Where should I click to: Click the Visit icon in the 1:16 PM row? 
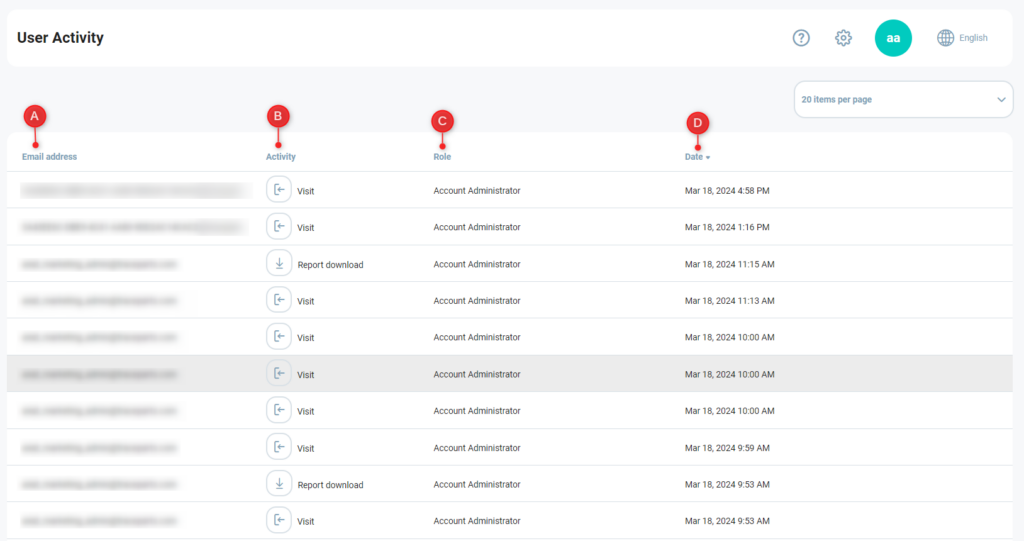click(x=279, y=227)
